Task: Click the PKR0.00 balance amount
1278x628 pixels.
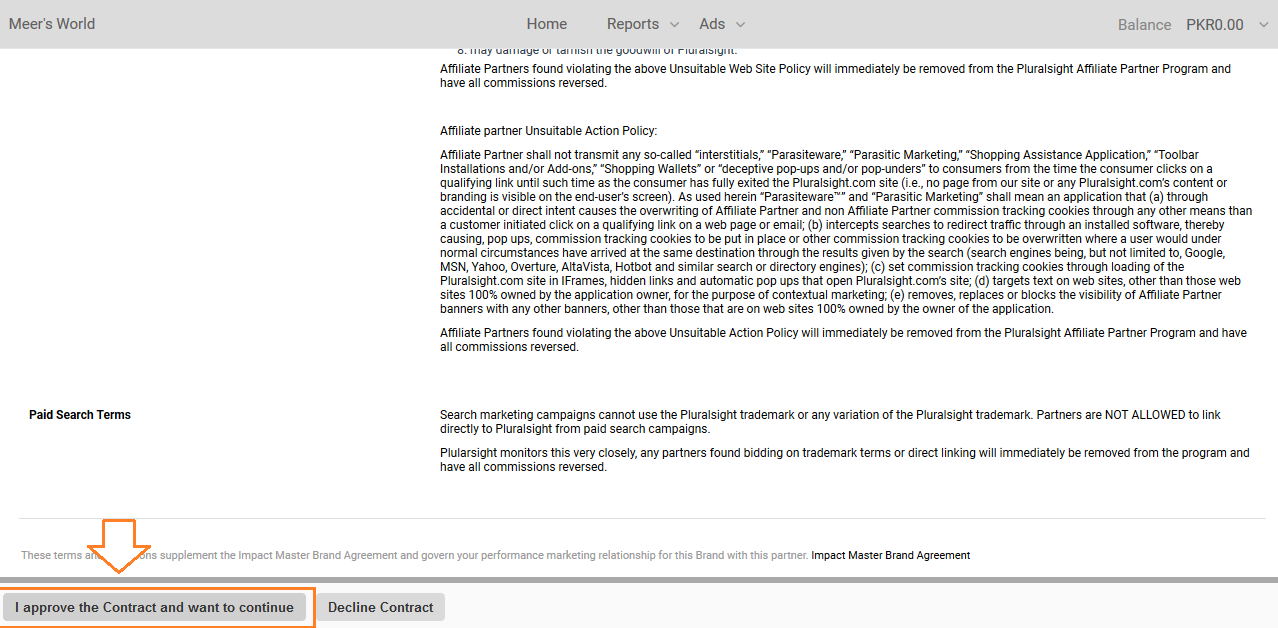Action: click(1215, 25)
